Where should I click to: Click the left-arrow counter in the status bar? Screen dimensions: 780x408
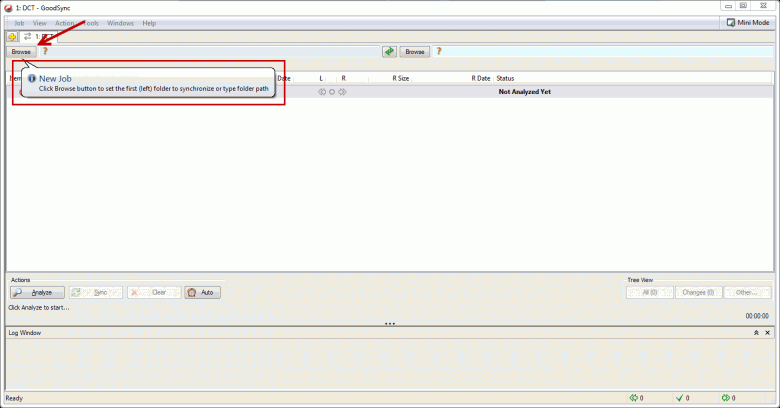click(x=637, y=398)
